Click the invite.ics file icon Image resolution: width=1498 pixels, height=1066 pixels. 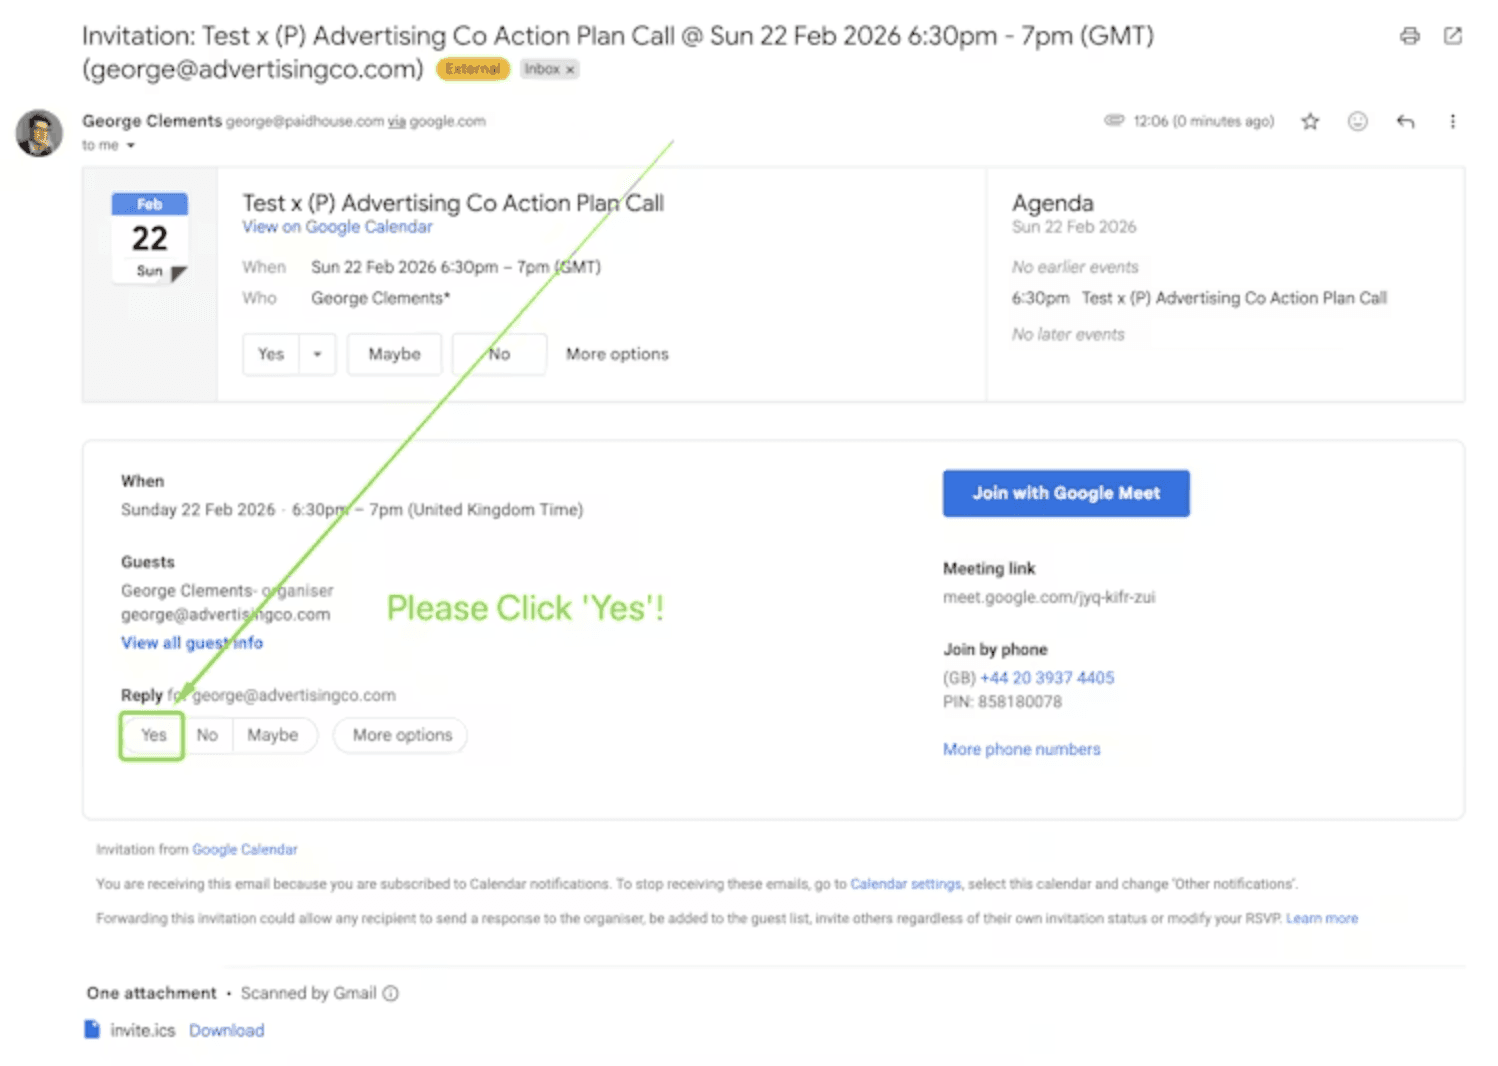coord(92,1029)
